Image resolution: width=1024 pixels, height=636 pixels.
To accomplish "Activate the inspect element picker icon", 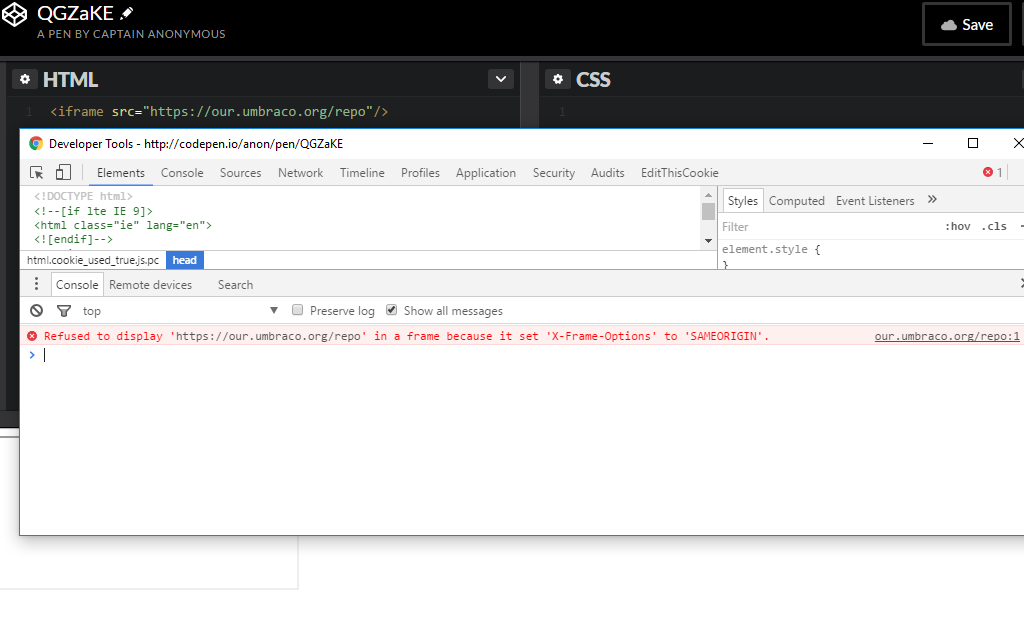I will [37, 172].
